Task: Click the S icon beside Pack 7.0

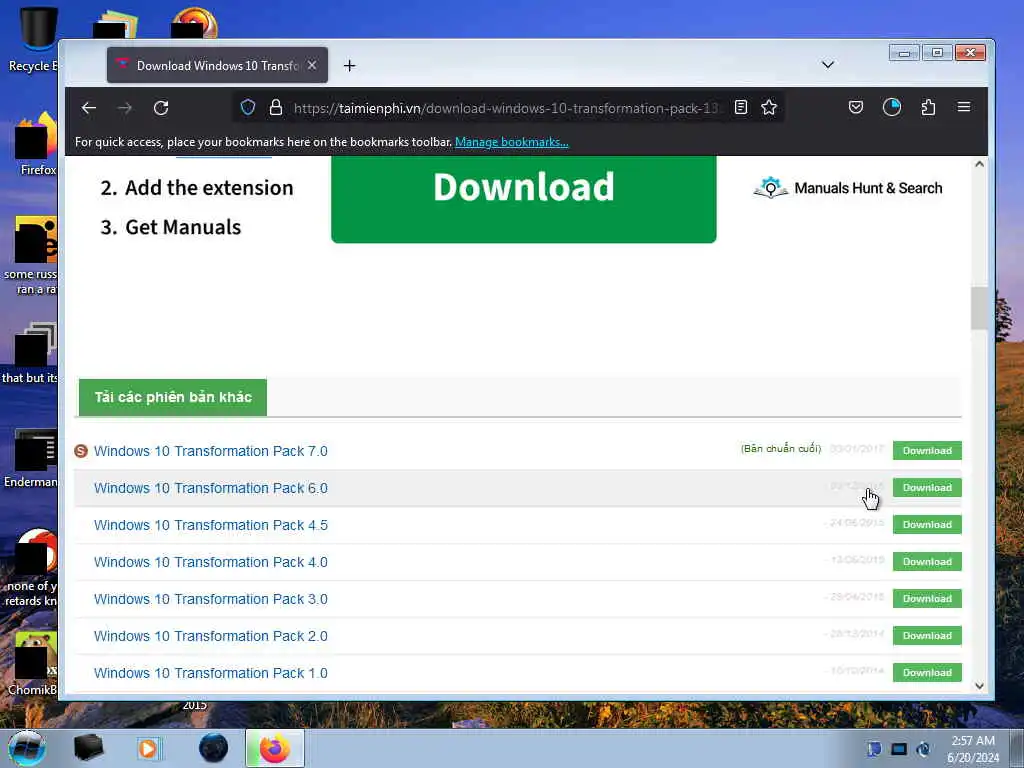Action: coord(81,451)
